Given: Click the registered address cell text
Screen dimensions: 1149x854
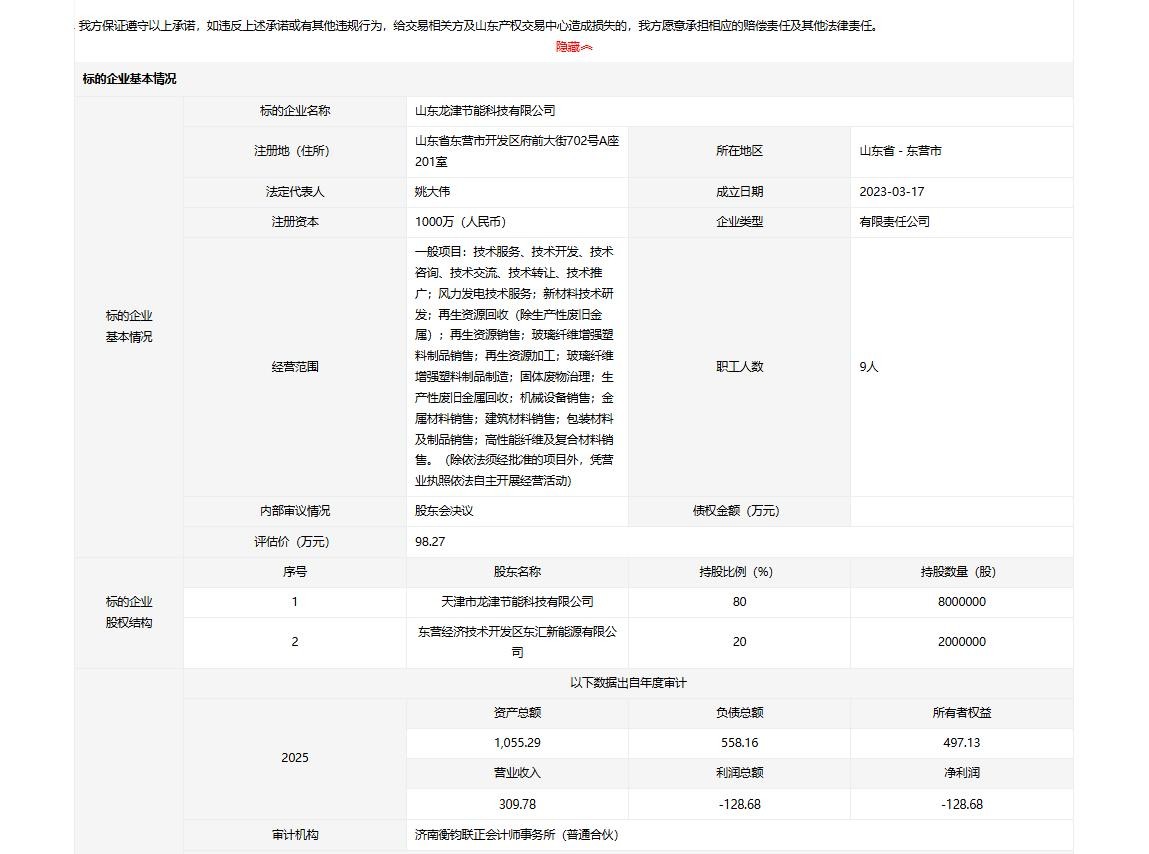Looking at the screenshot, I should [x=516, y=151].
